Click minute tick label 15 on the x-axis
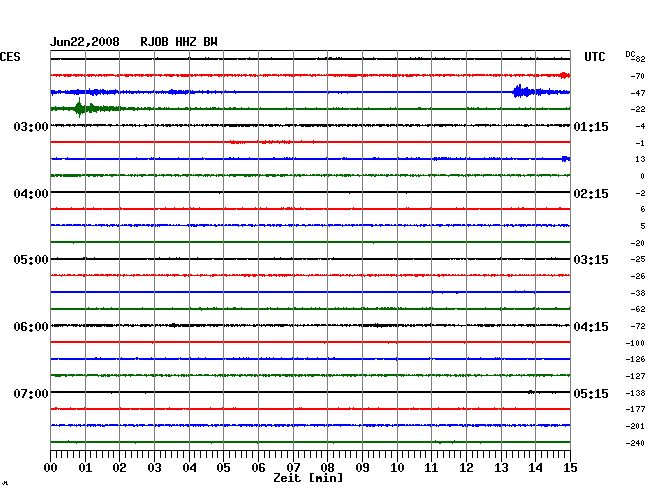 570,468
